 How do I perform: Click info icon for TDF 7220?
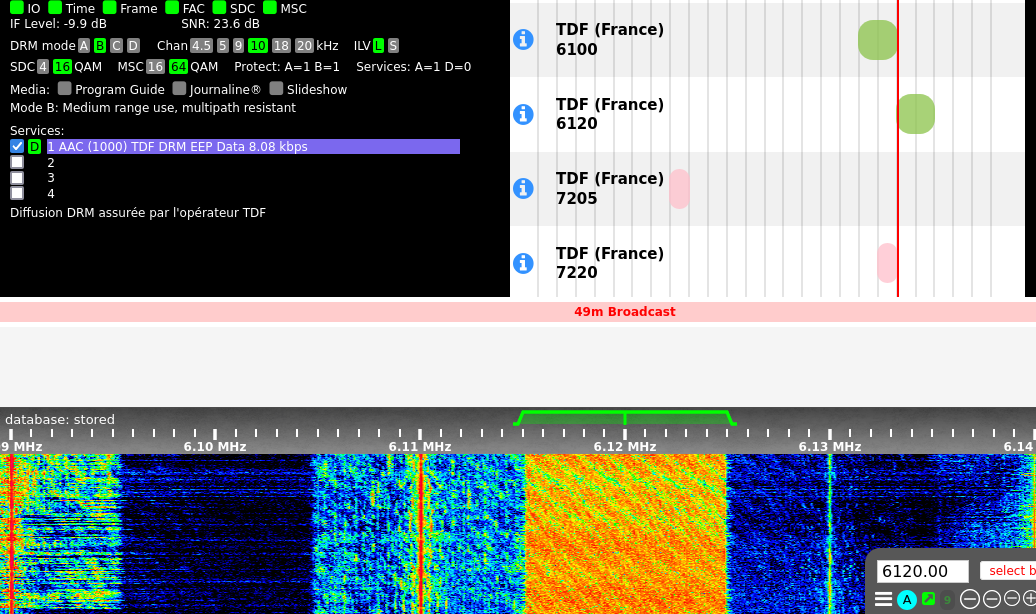523,263
